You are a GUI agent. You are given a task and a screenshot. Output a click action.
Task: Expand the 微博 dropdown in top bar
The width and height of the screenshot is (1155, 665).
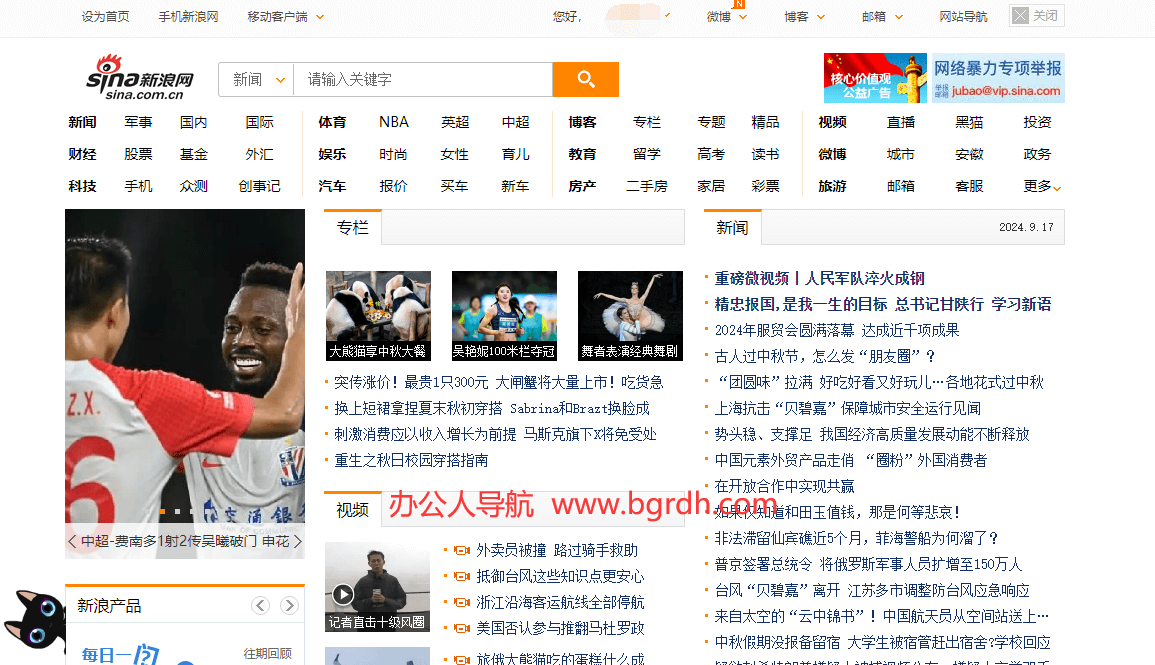pos(727,16)
